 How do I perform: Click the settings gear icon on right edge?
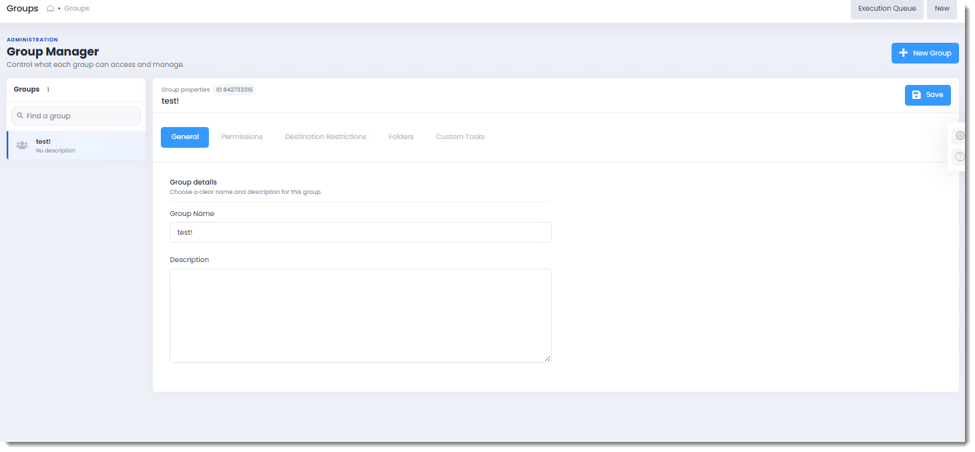960,136
